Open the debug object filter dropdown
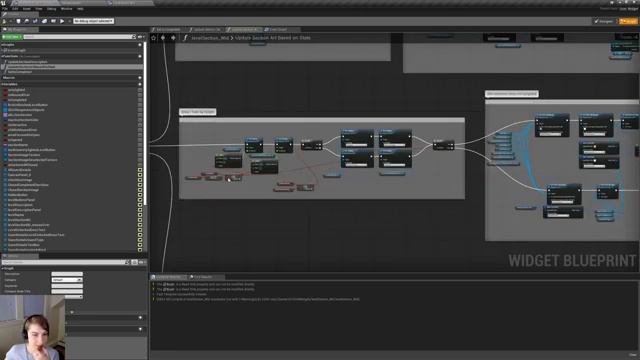This screenshot has width=640, height=360. pos(93,21)
